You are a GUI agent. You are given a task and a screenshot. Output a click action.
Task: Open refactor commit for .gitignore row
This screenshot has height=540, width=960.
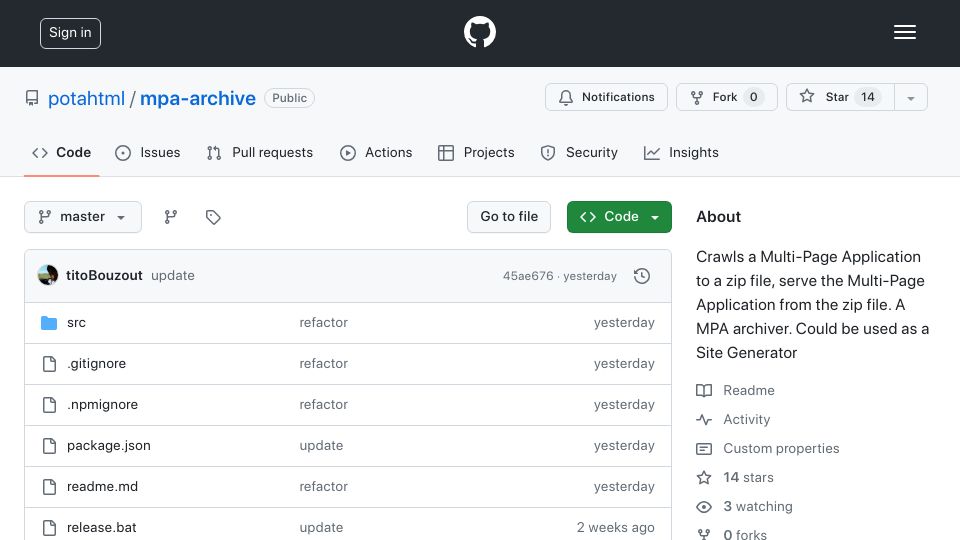point(323,364)
